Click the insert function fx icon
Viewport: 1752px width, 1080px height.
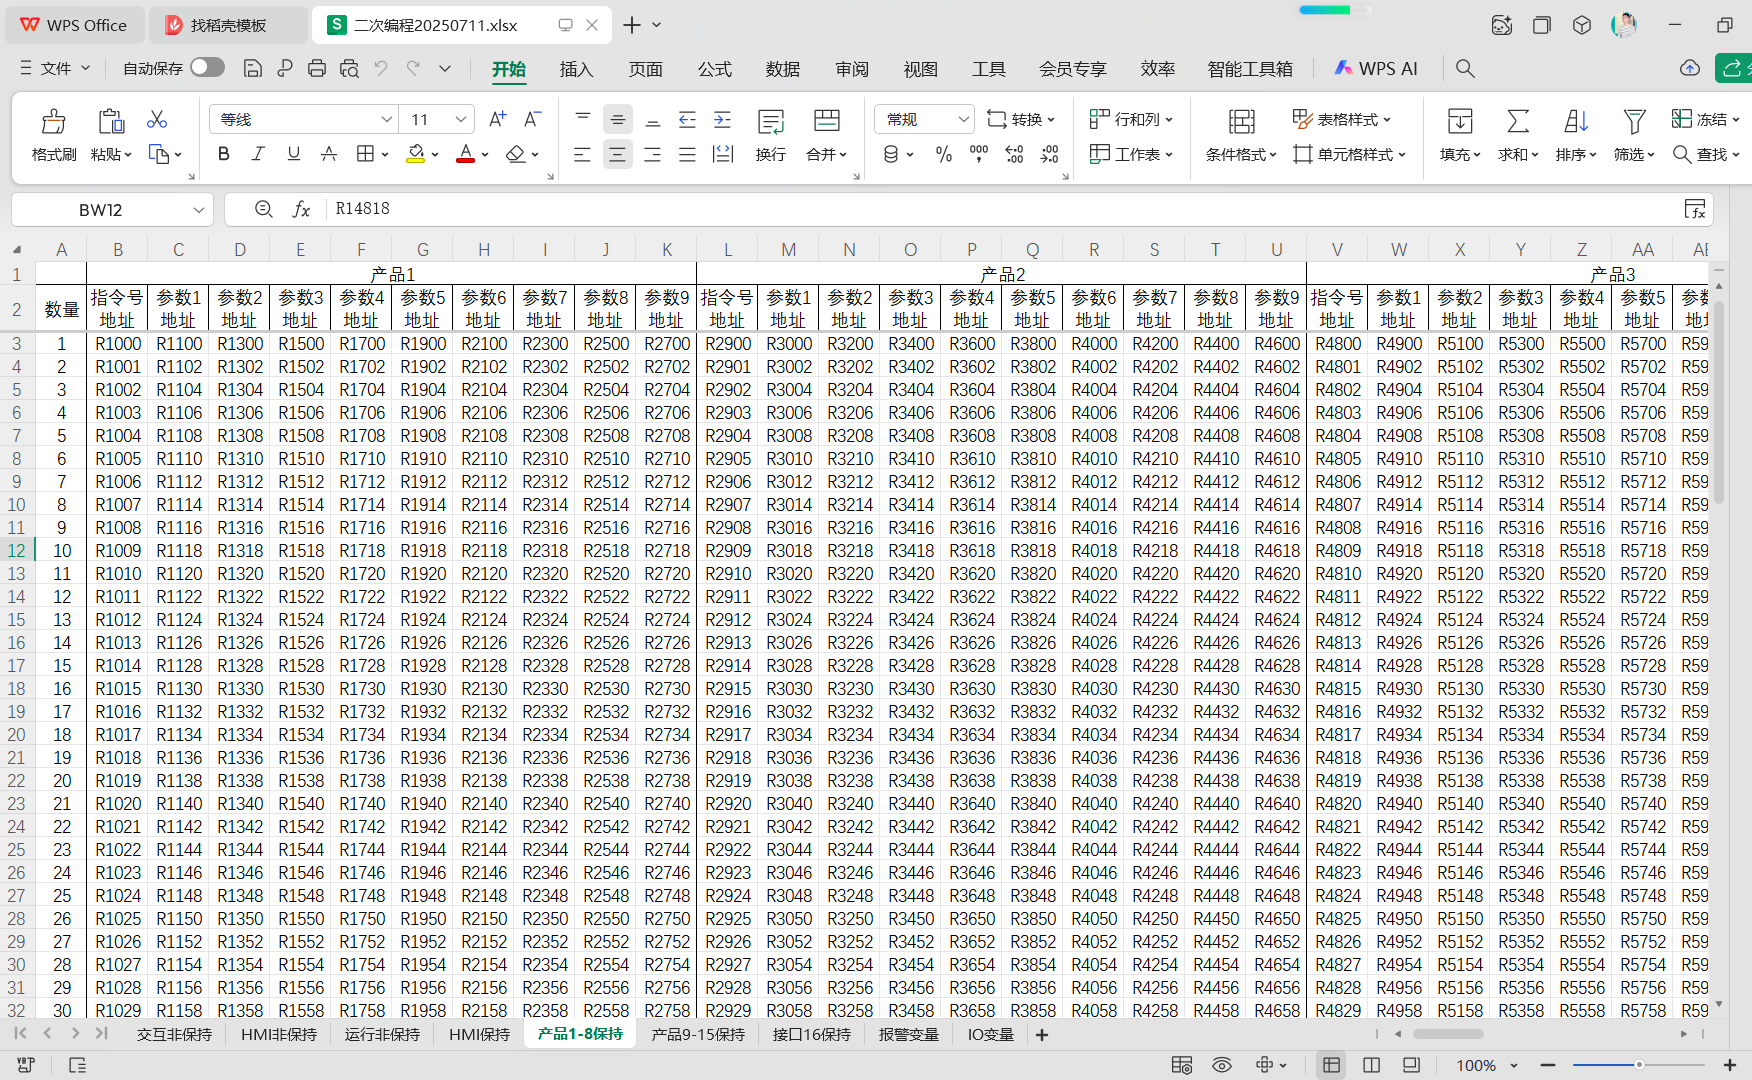301,209
